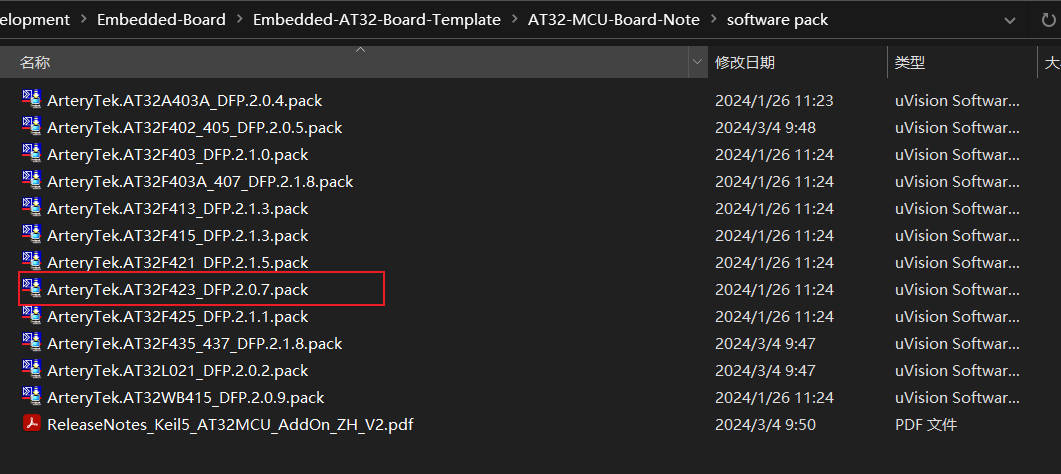Select the AT32A403A_DFP.2.0.4 pack file icon
Viewport: 1061px width, 474px height.
tap(32, 100)
